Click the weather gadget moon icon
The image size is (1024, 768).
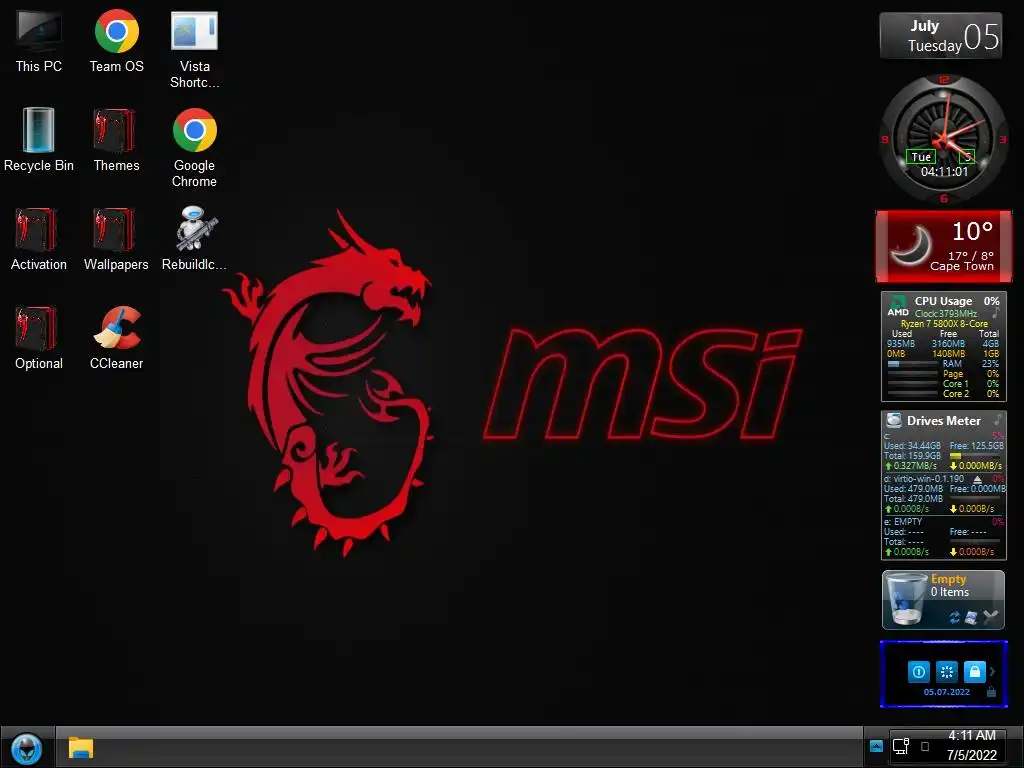pyautogui.click(x=912, y=245)
